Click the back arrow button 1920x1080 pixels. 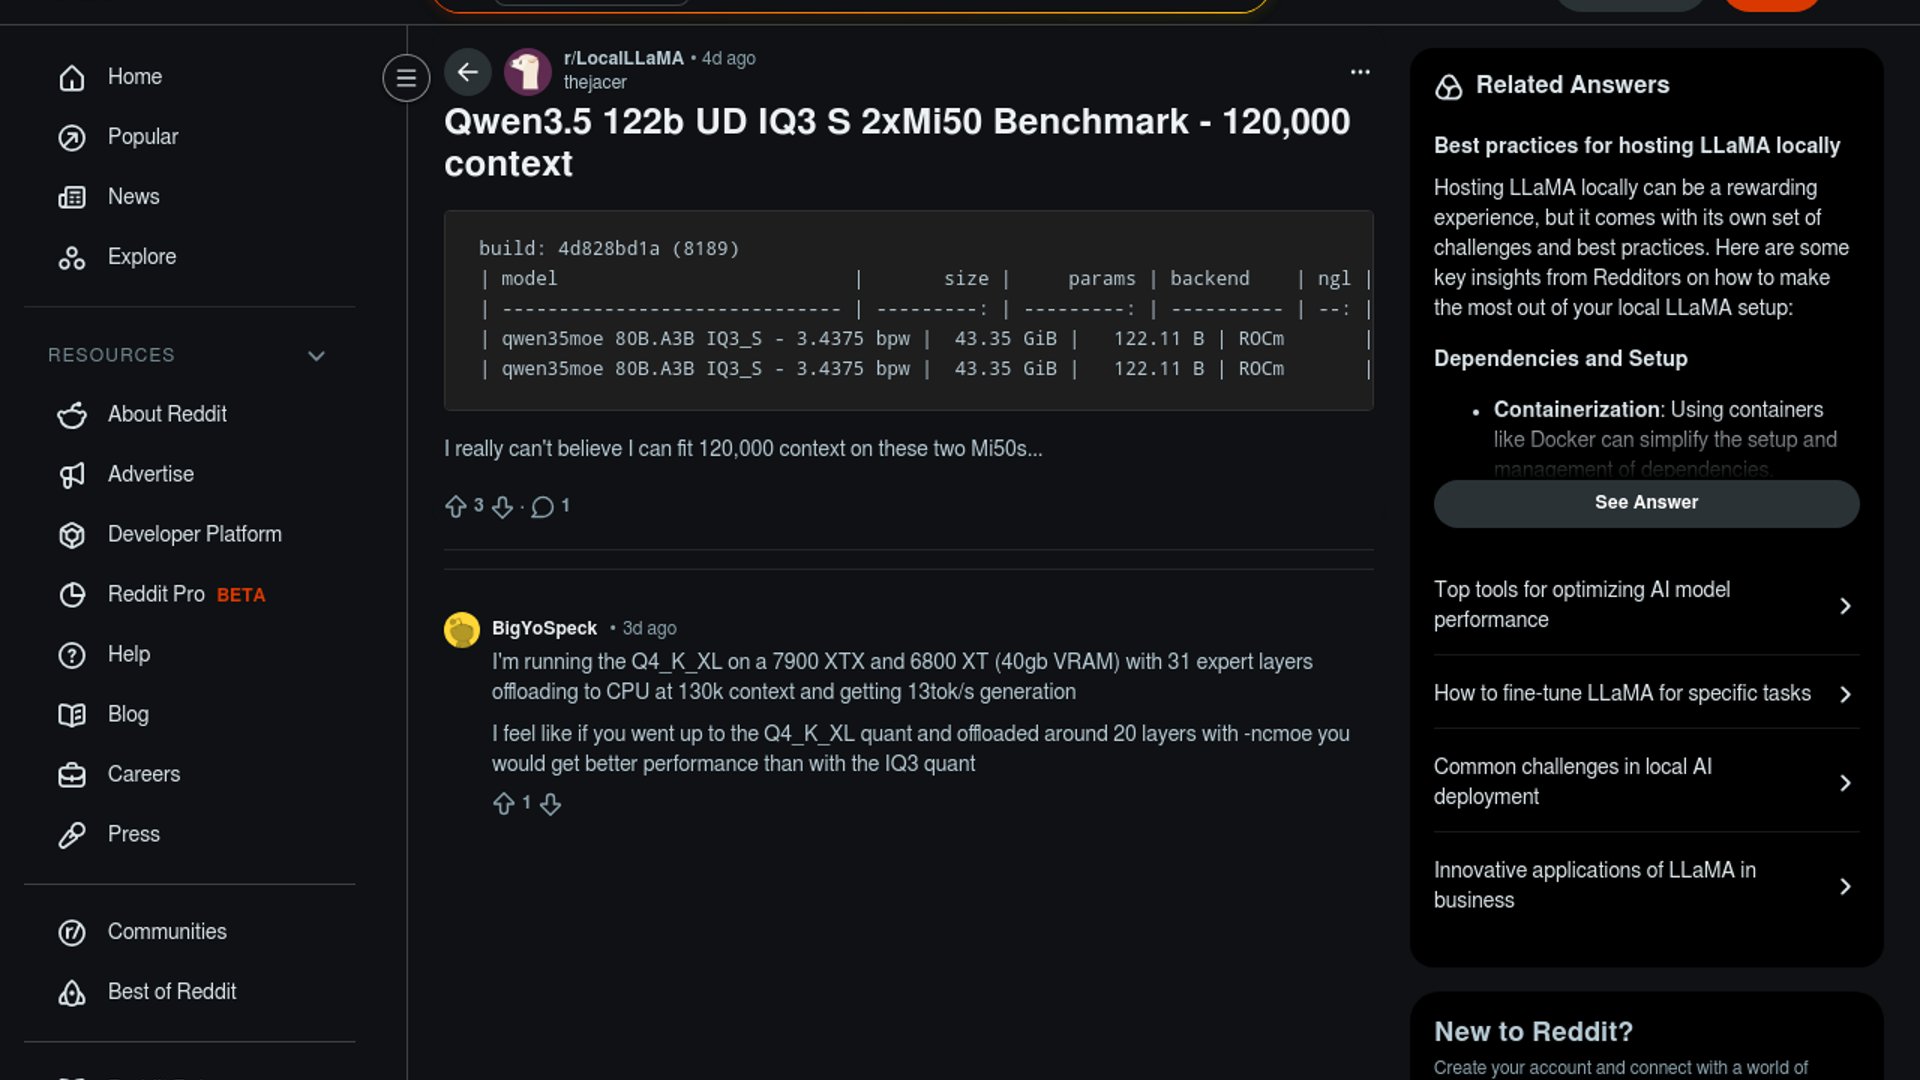click(x=467, y=72)
